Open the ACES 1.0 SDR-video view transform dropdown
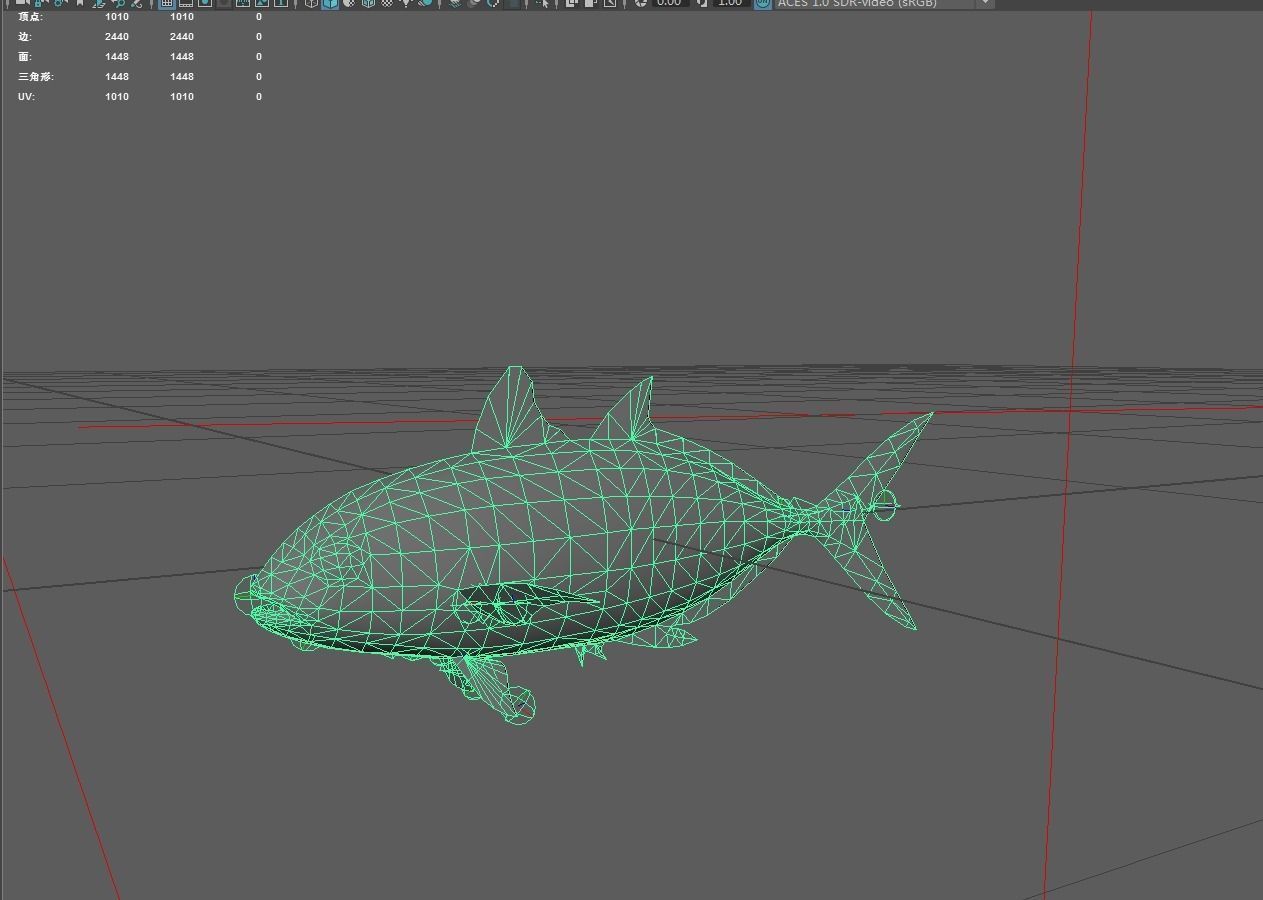The image size is (1263, 900). [884, 3]
